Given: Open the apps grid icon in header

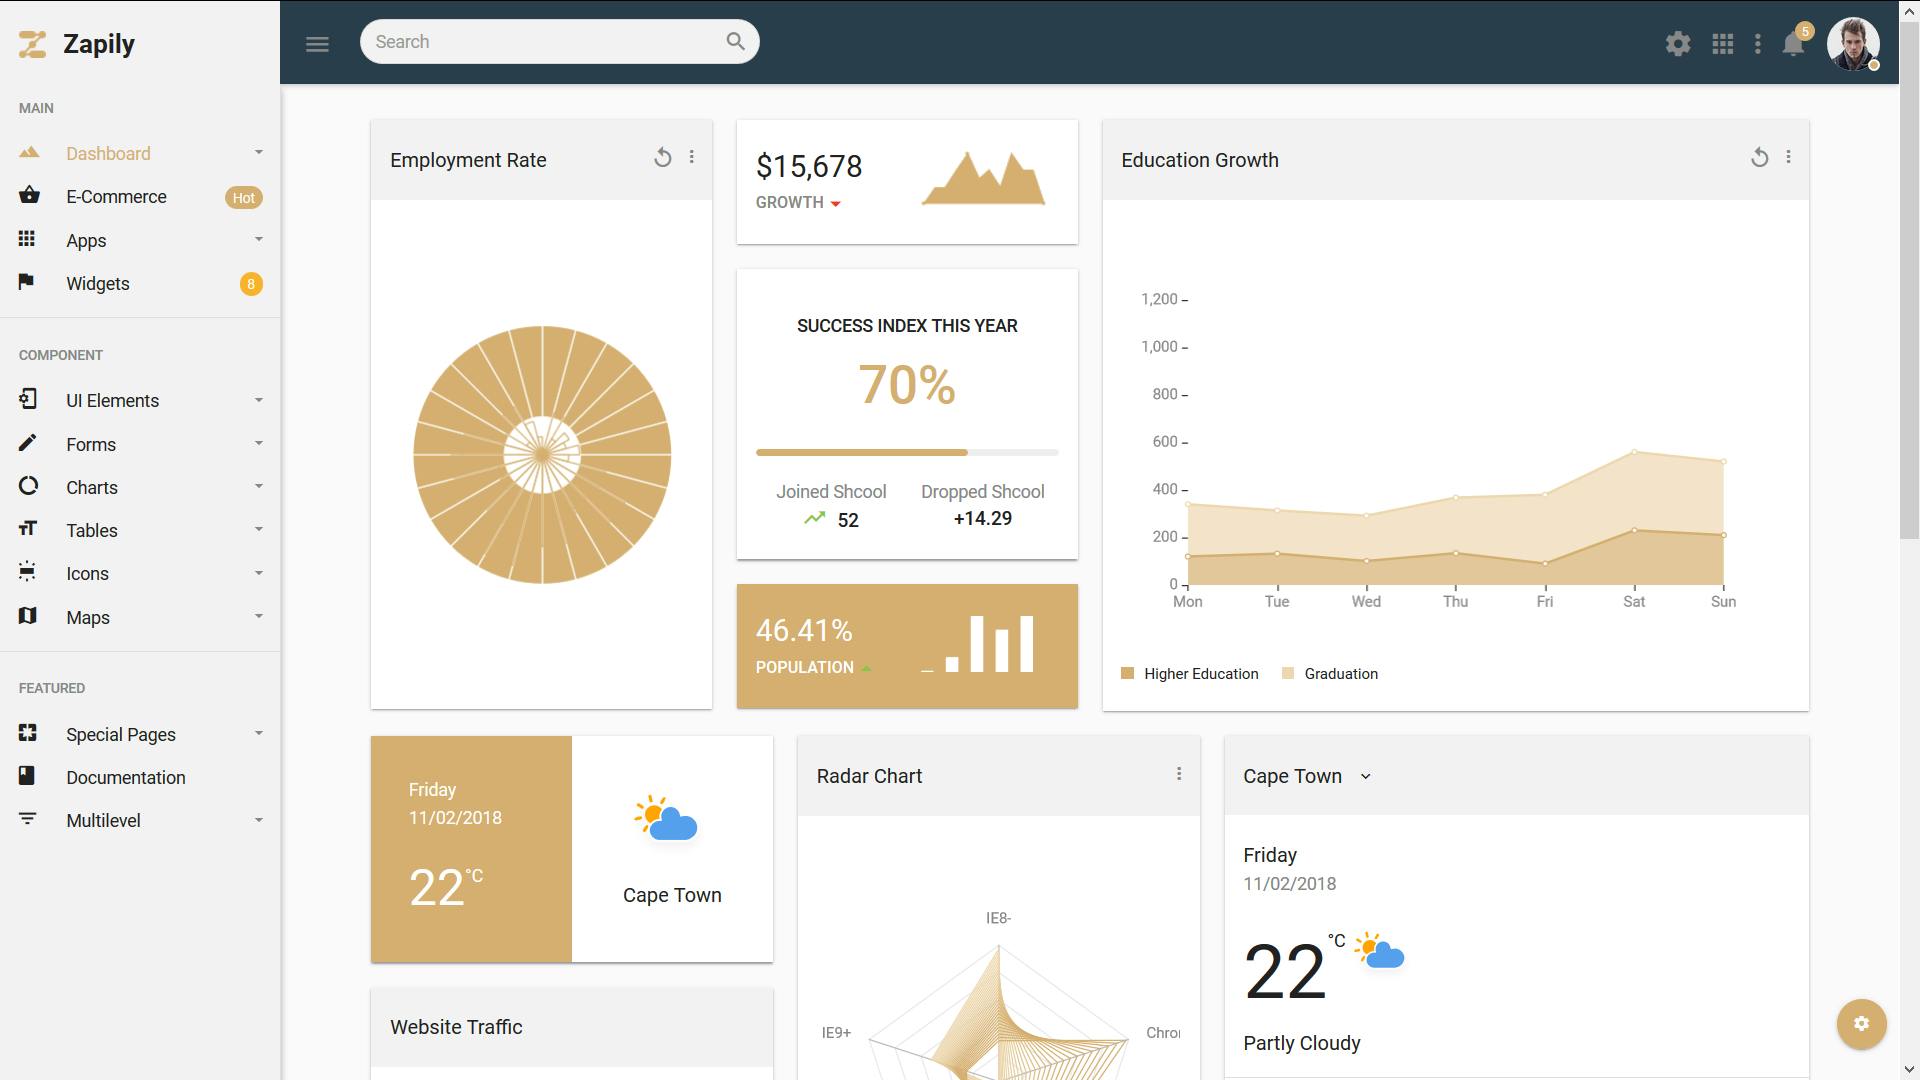Looking at the screenshot, I should point(1722,43).
